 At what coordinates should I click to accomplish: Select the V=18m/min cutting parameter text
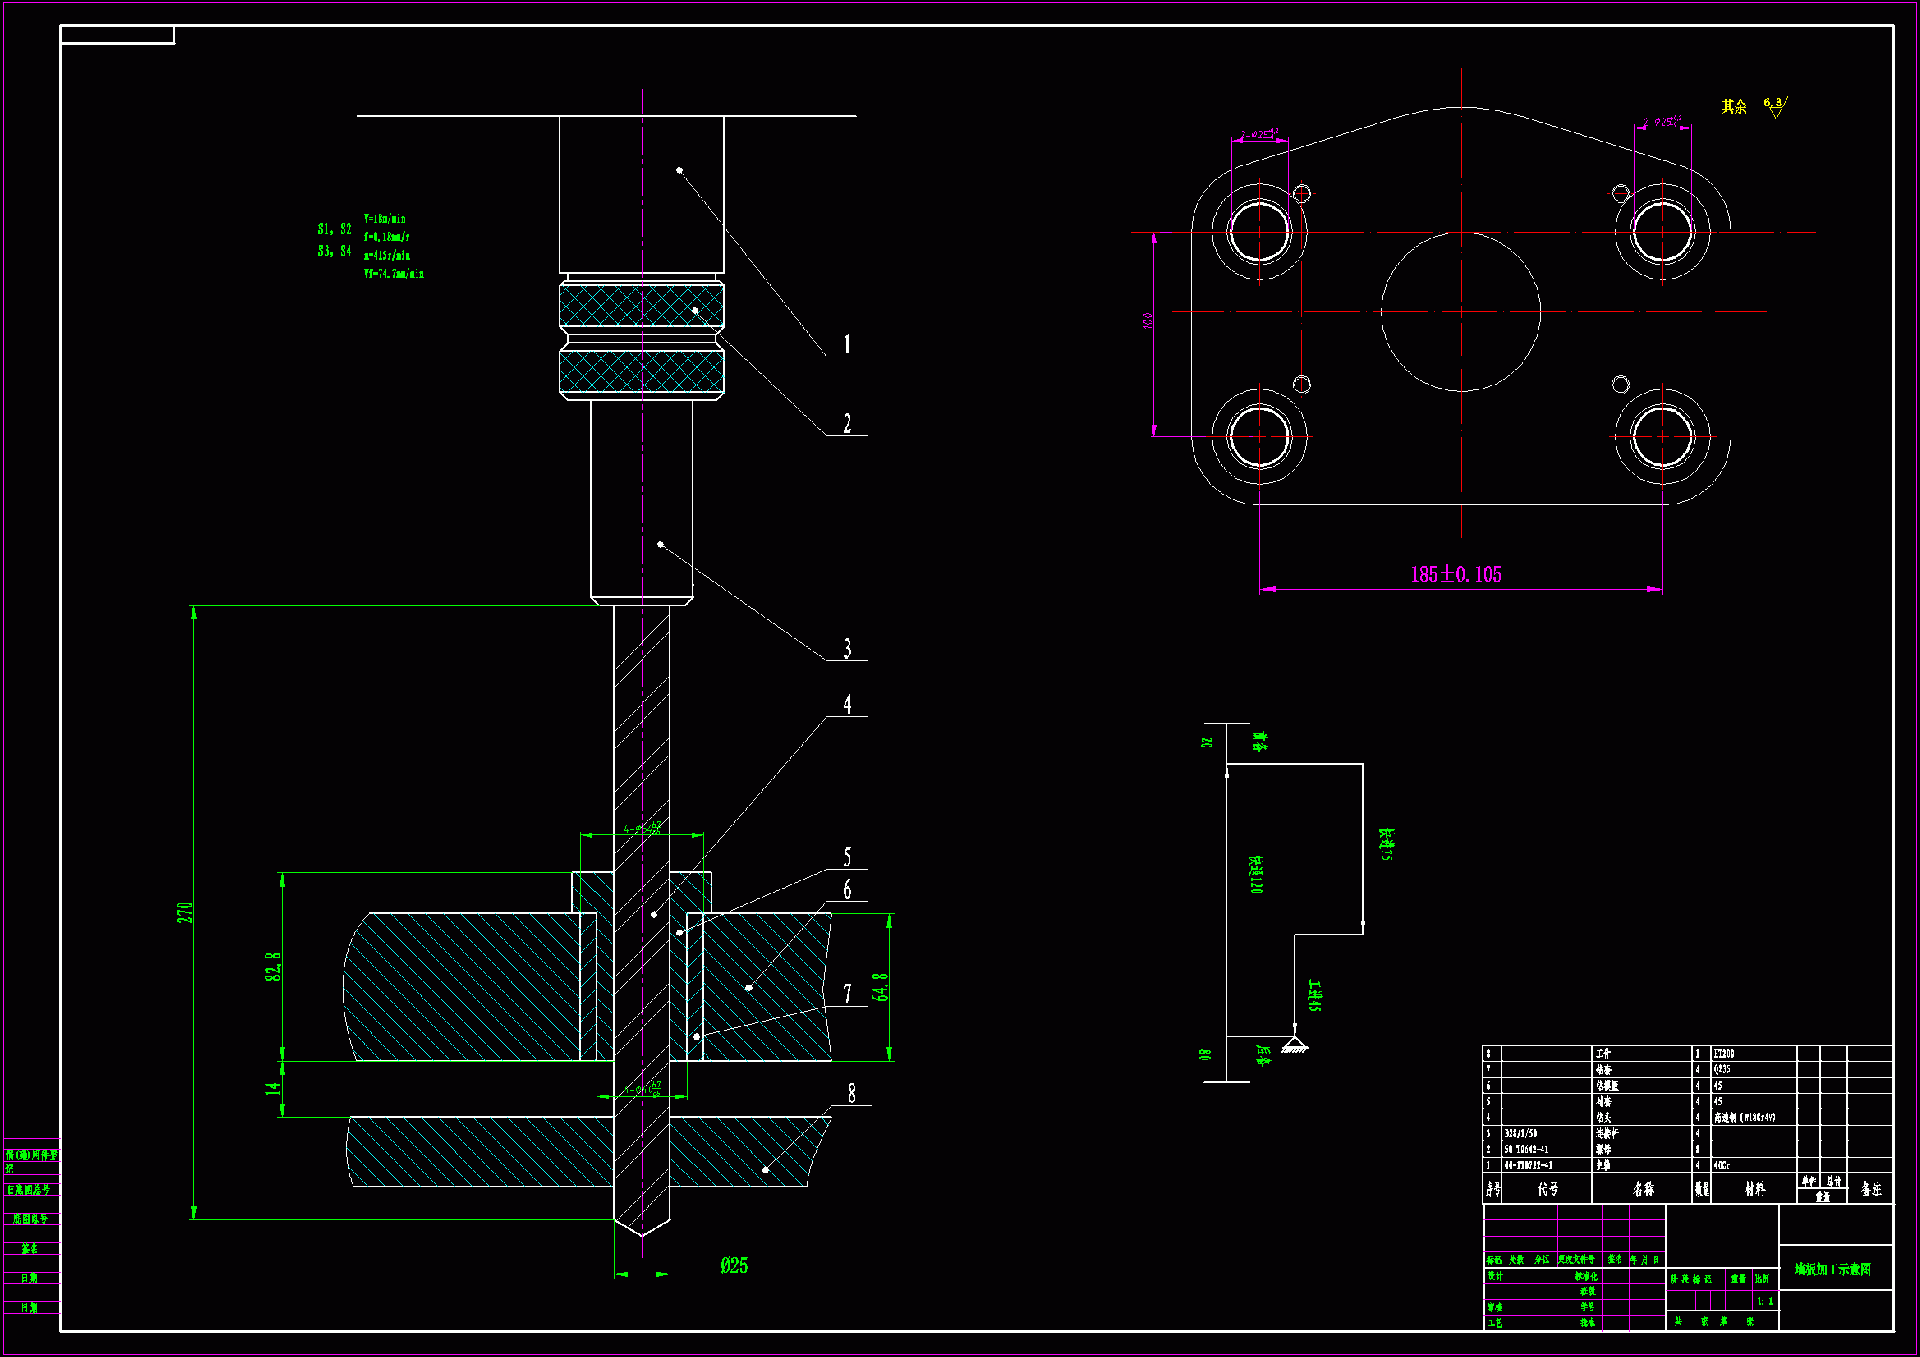pyautogui.click(x=385, y=219)
